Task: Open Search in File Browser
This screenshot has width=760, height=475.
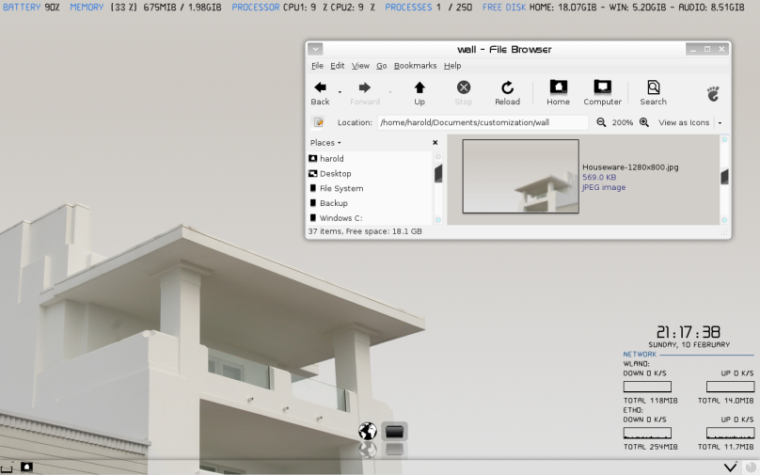Action: [x=653, y=93]
